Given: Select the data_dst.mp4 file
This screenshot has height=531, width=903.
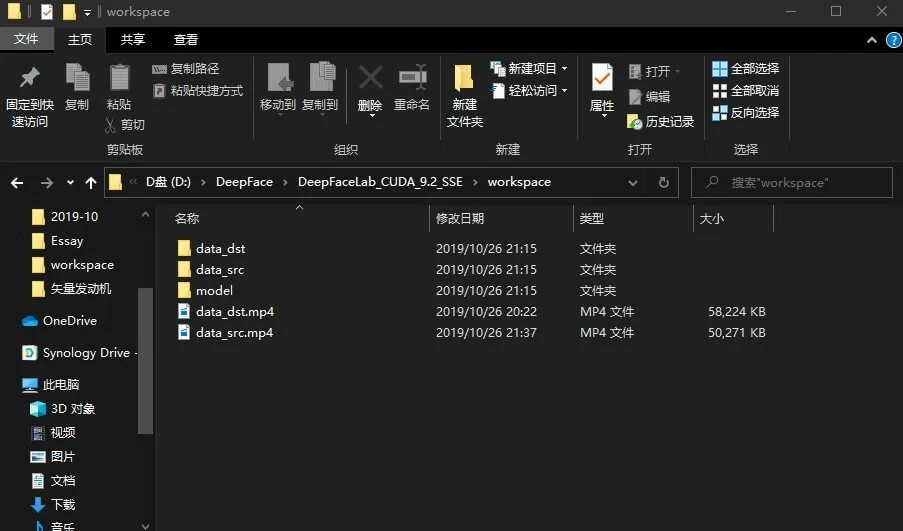Looking at the screenshot, I should [x=234, y=312].
